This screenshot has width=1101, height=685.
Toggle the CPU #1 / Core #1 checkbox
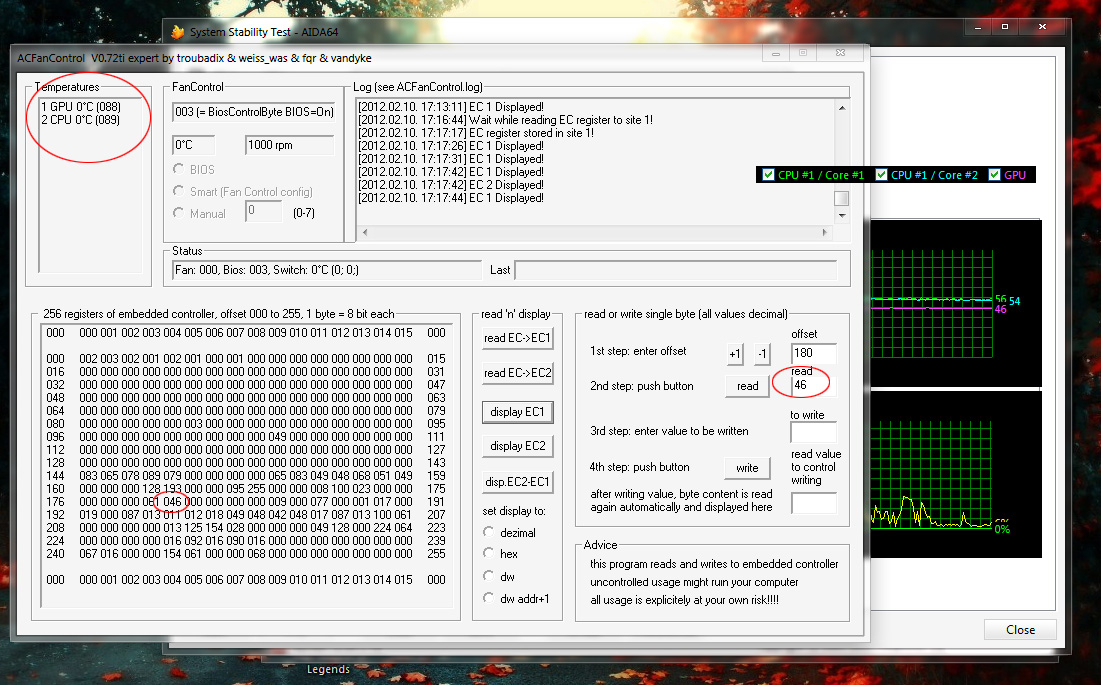tap(768, 175)
